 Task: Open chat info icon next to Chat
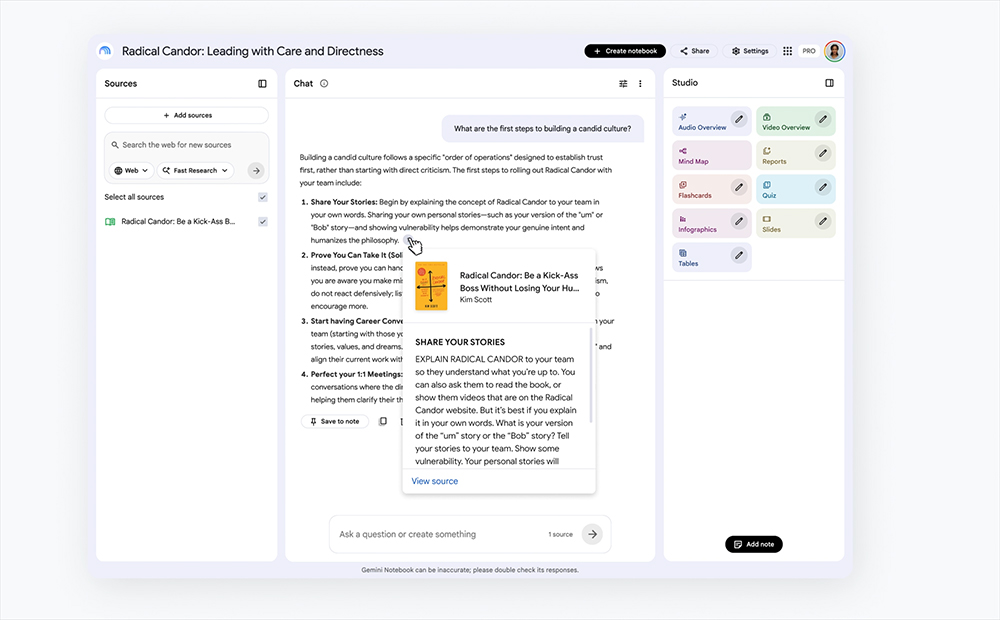(x=324, y=84)
